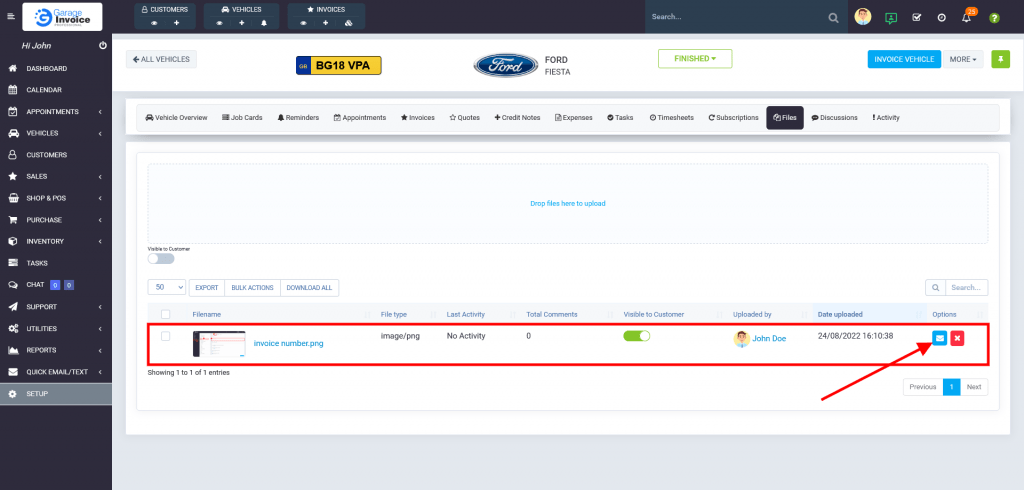Tick the select-all checkbox in the table header
The image size is (1024, 490).
(x=166, y=314)
